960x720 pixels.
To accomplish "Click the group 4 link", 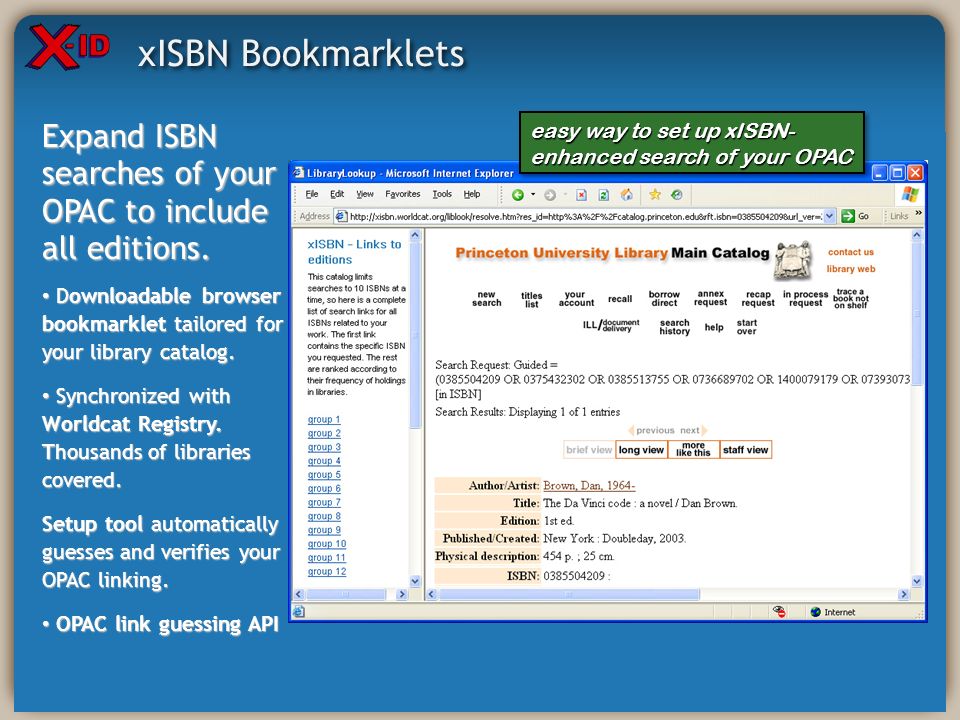I will [324, 460].
